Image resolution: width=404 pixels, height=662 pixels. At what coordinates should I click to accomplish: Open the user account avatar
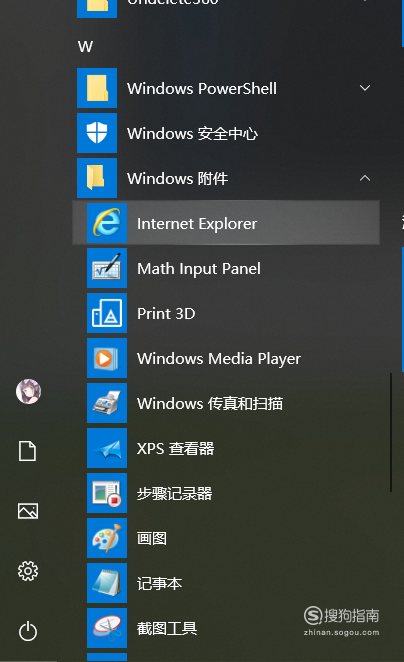coord(28,391)
